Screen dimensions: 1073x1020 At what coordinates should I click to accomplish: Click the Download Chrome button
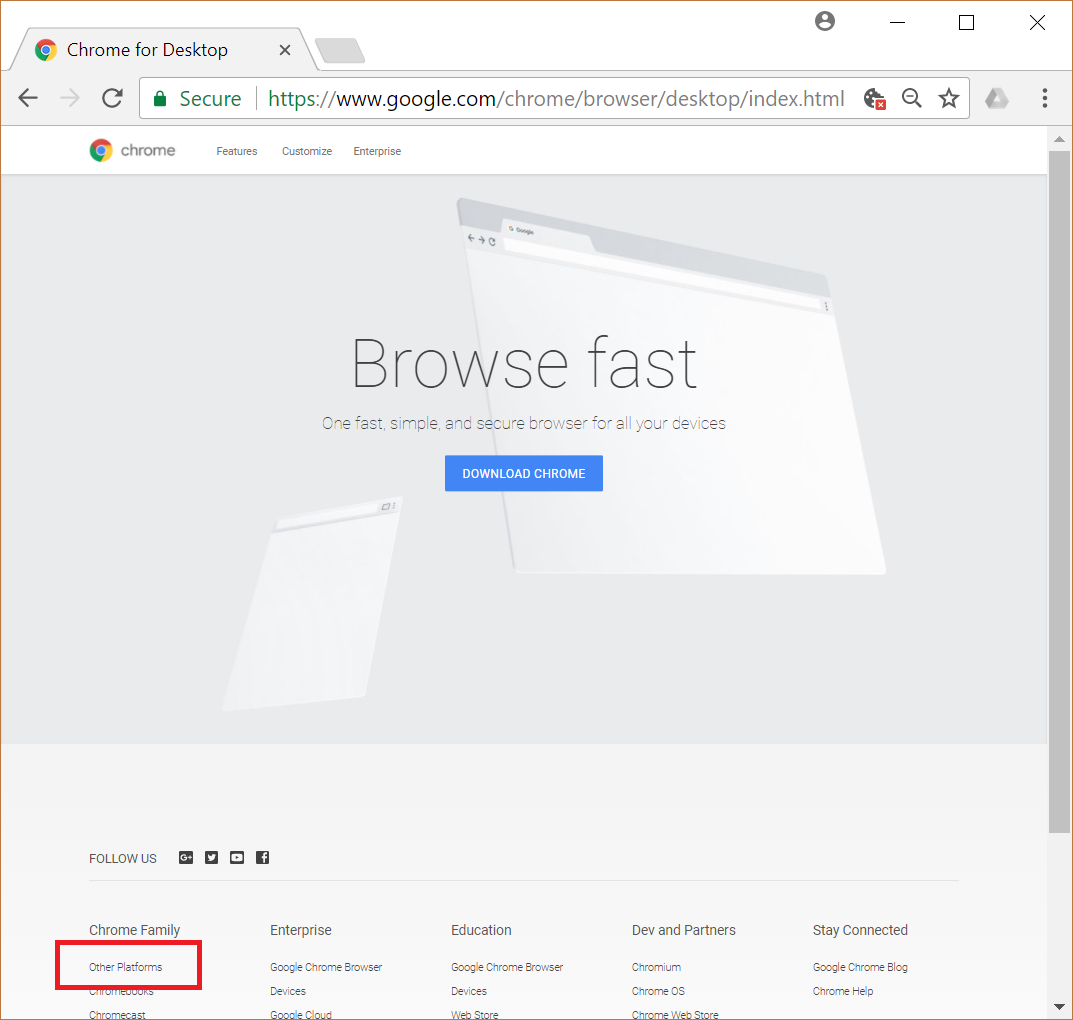pyautogui.click(x=523, y=473)
